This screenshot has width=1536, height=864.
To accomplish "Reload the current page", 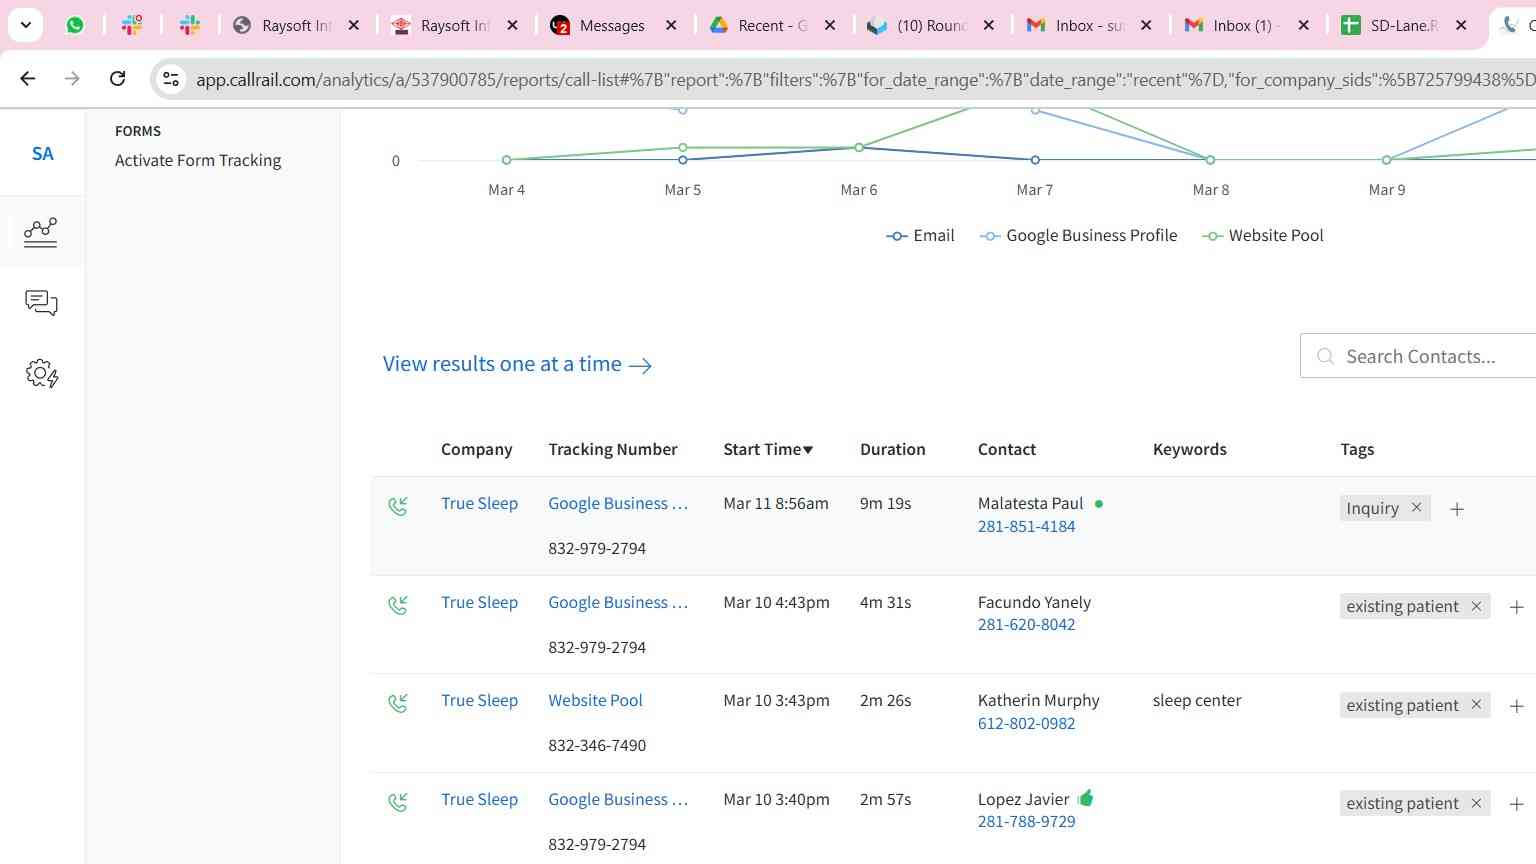I will pos(117,78).
